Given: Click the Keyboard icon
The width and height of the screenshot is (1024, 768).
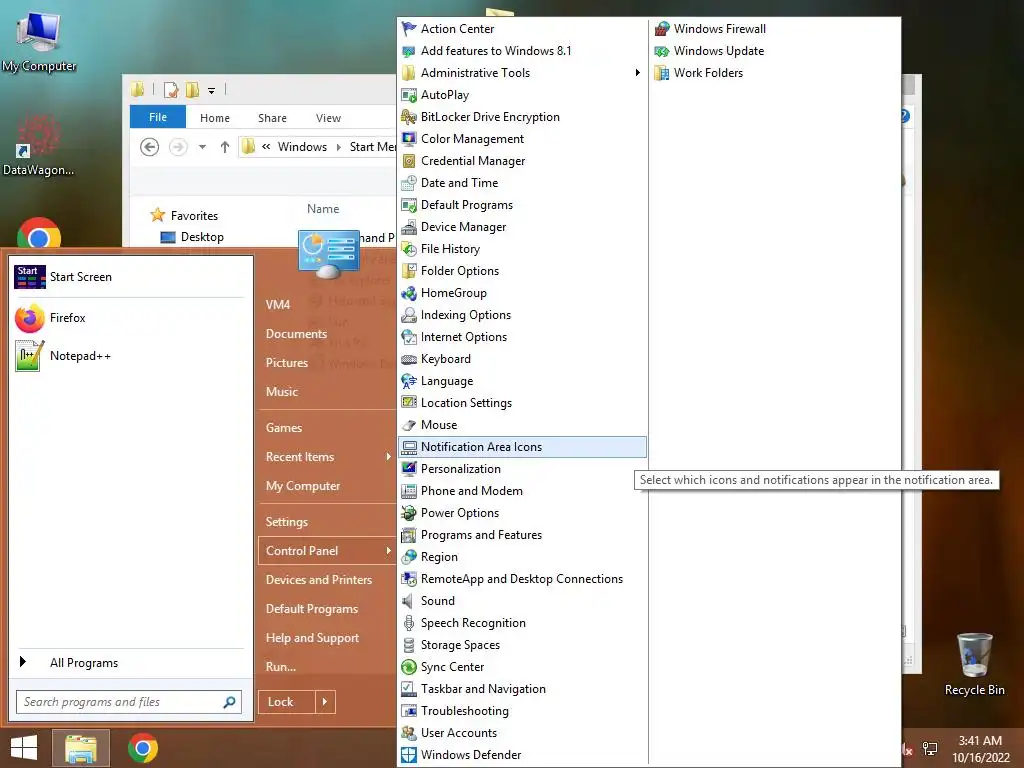Looking at the screenshot, I should 409,359.
